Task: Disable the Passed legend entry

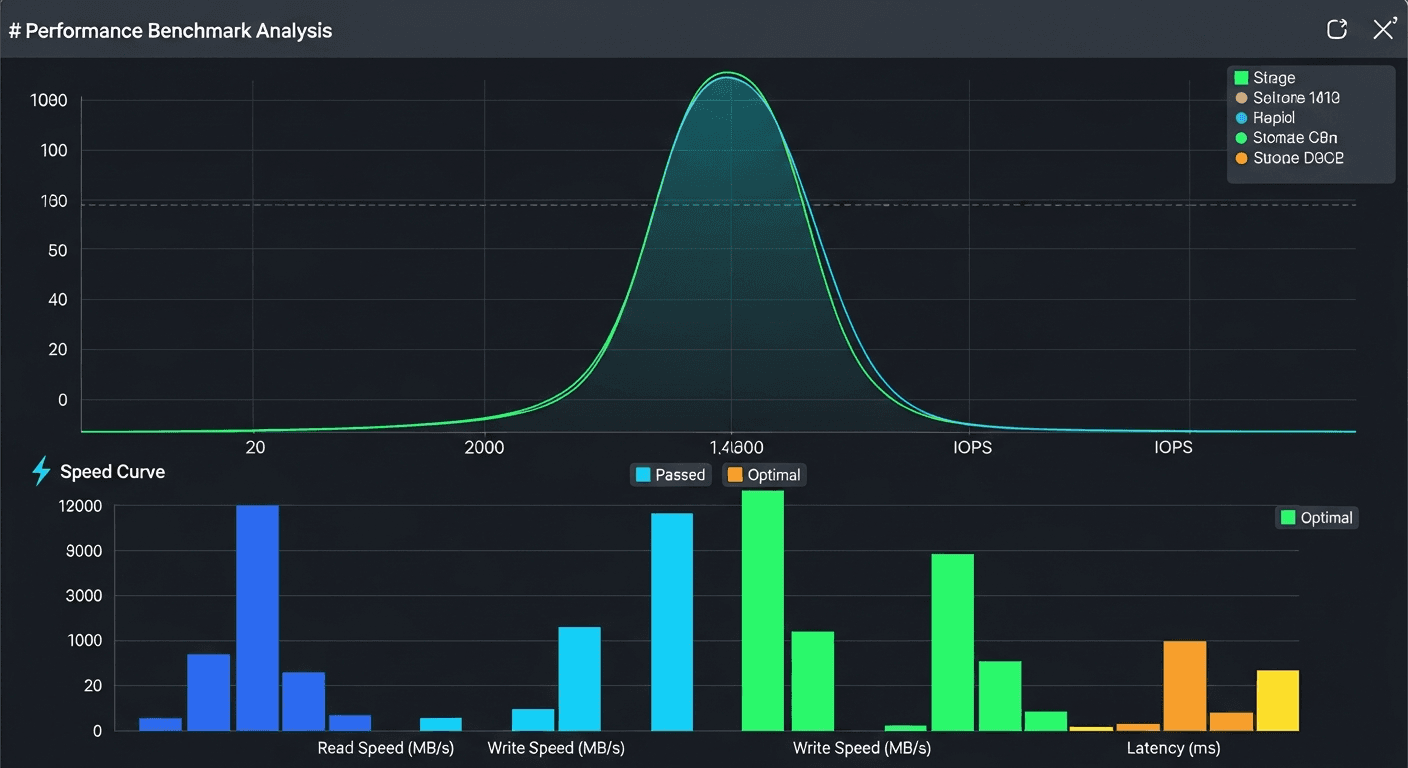Action: [671, 474]
